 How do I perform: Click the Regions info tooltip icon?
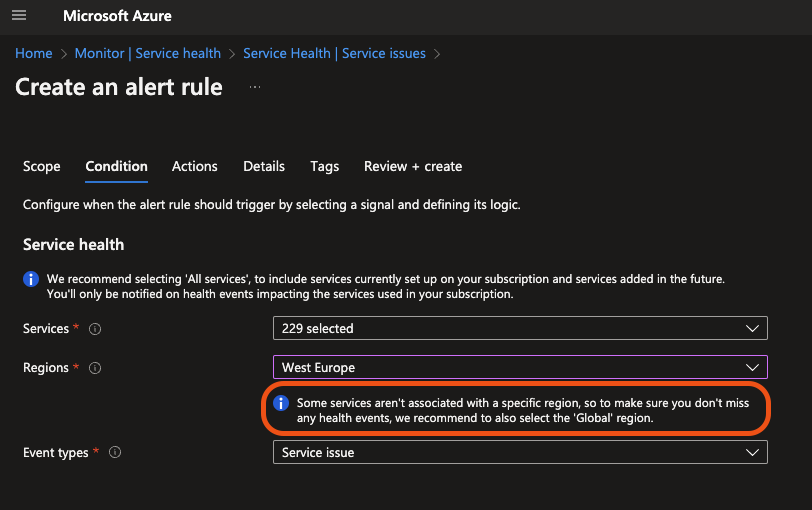(95, 368)
